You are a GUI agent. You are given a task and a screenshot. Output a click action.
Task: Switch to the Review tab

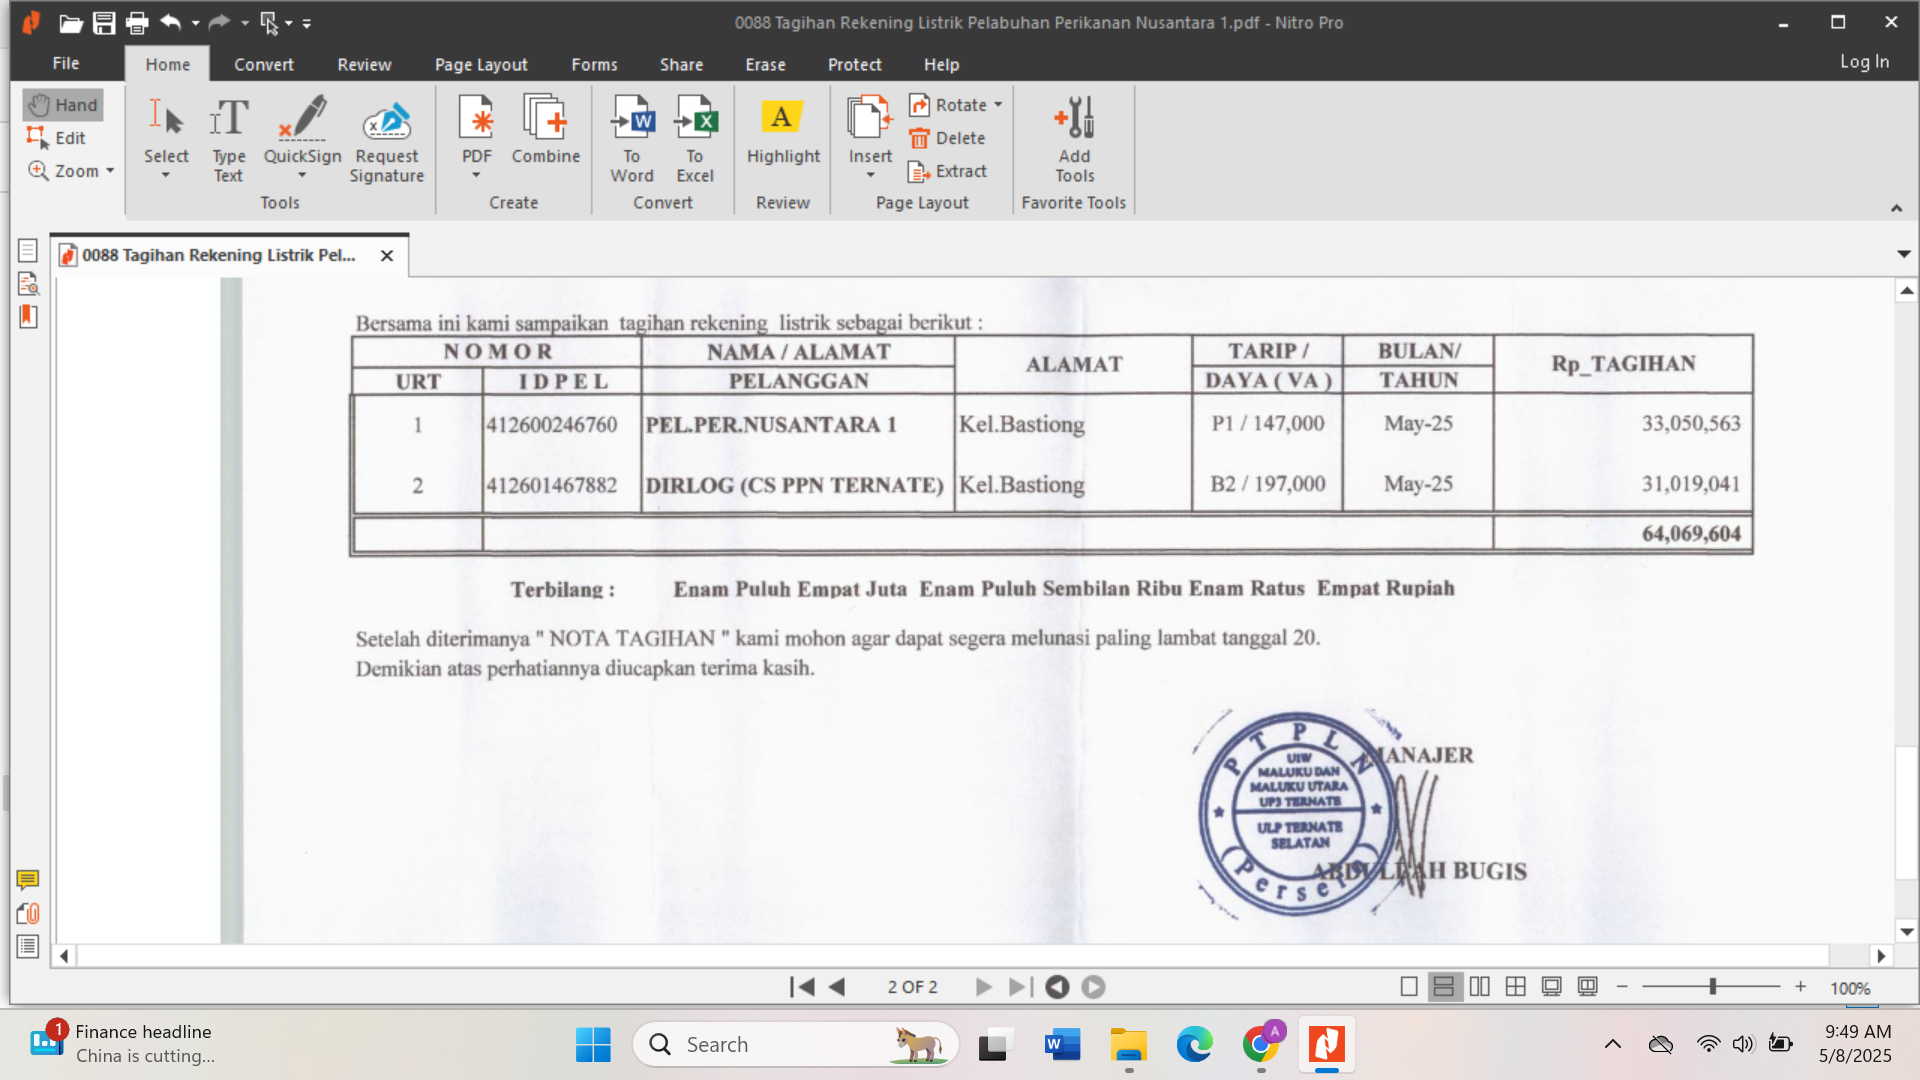[364, 64]
